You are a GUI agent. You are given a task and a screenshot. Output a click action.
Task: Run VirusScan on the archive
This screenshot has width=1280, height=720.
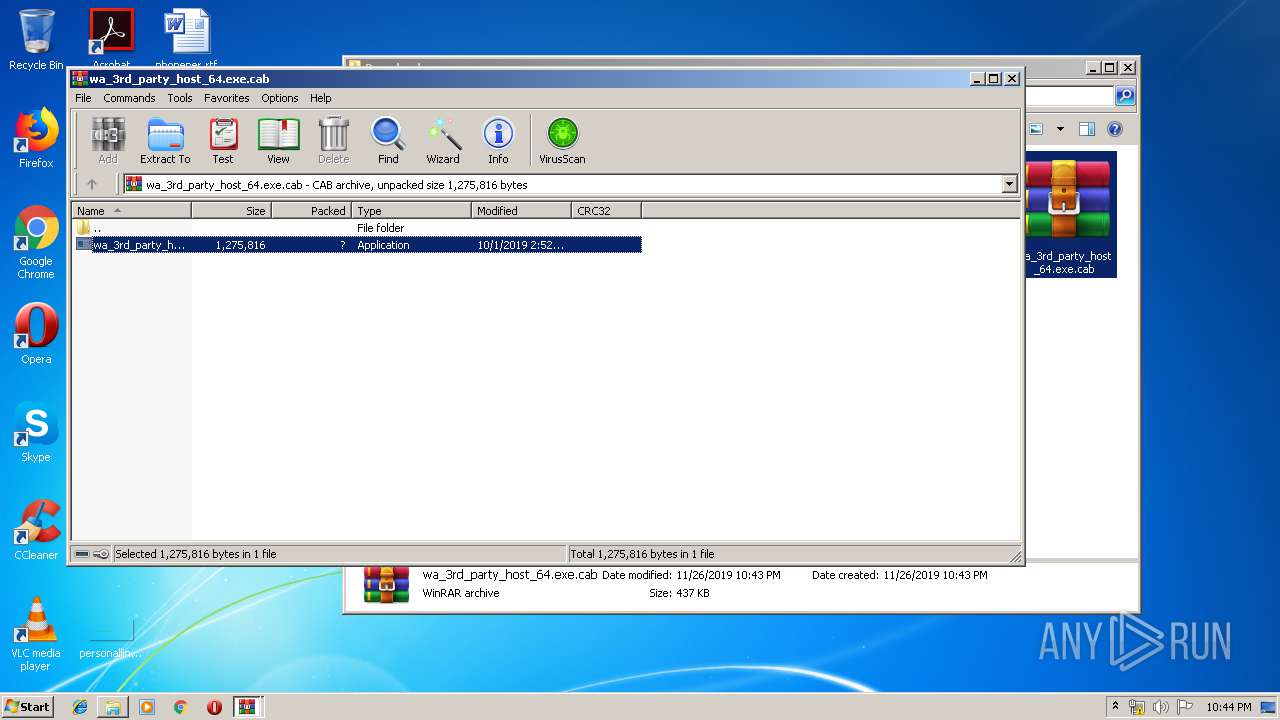[x=562, y=141]
